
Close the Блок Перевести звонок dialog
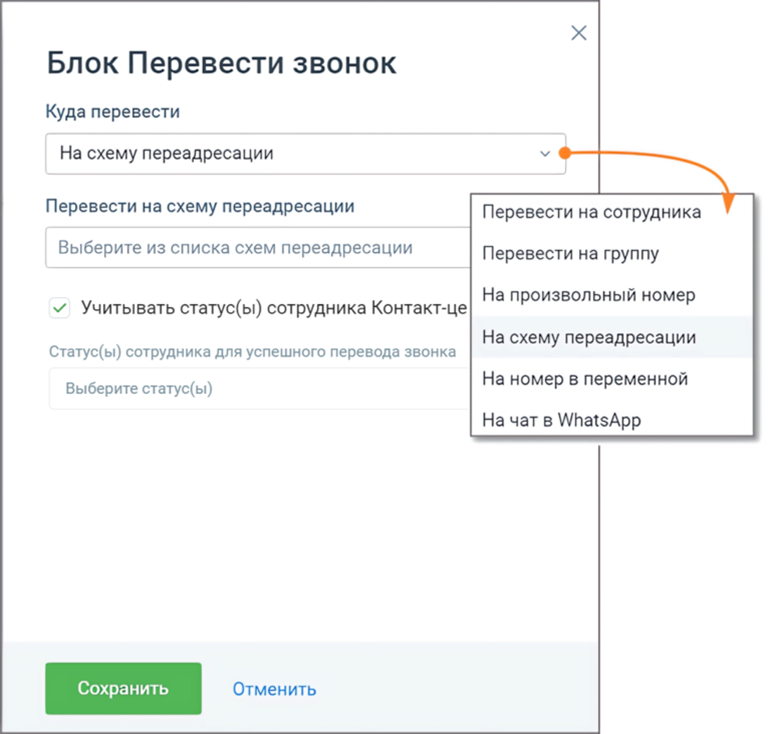tap(578, 33)
